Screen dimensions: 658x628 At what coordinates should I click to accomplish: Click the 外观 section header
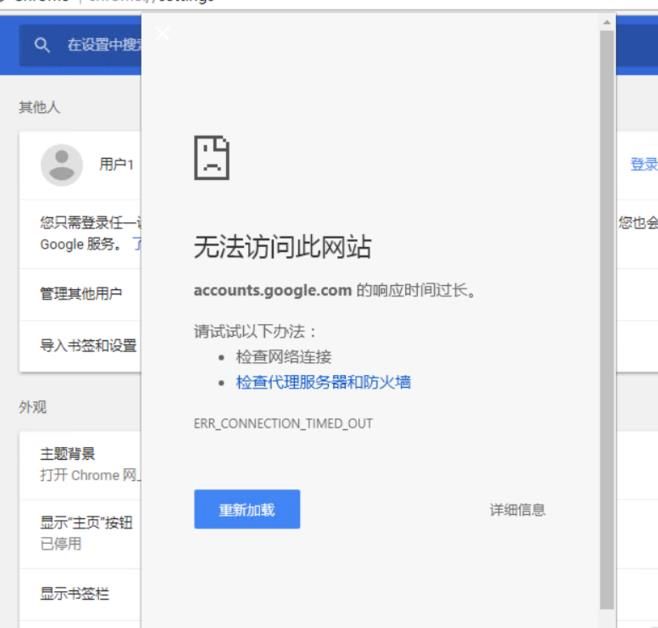[32, 407]
